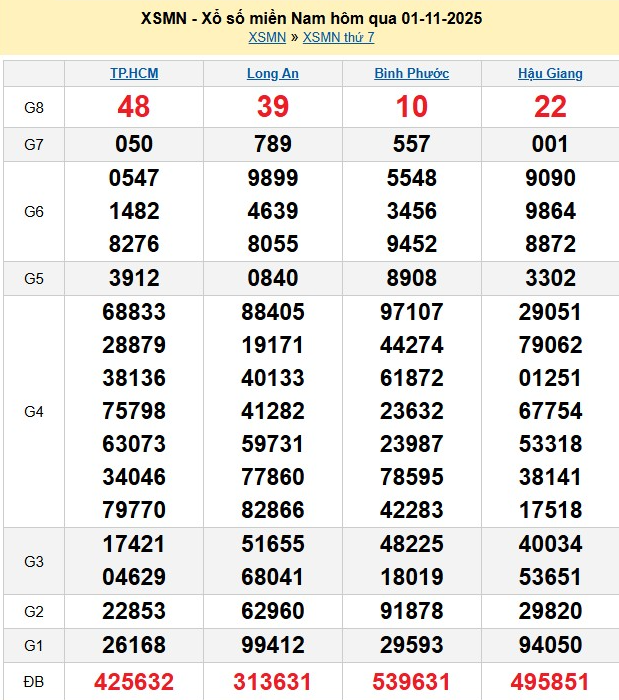
Task: Click the Hậu Giang G8 number 22
Action: (550, 107)
